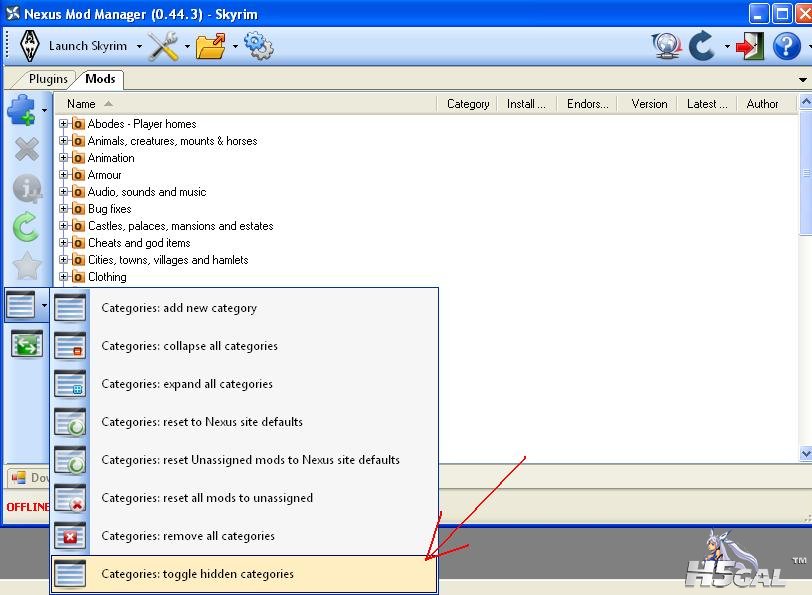
Task: Sort by the Endors... column header
Action: click(x=588, y=104)
